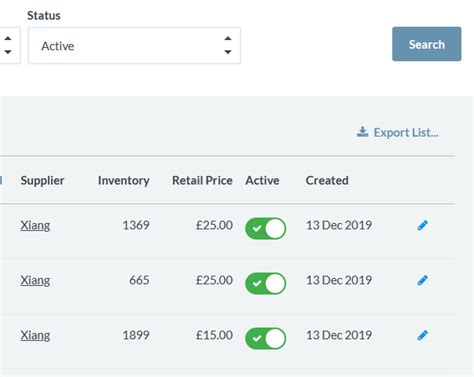Edit the product with inventory 665

422,280
